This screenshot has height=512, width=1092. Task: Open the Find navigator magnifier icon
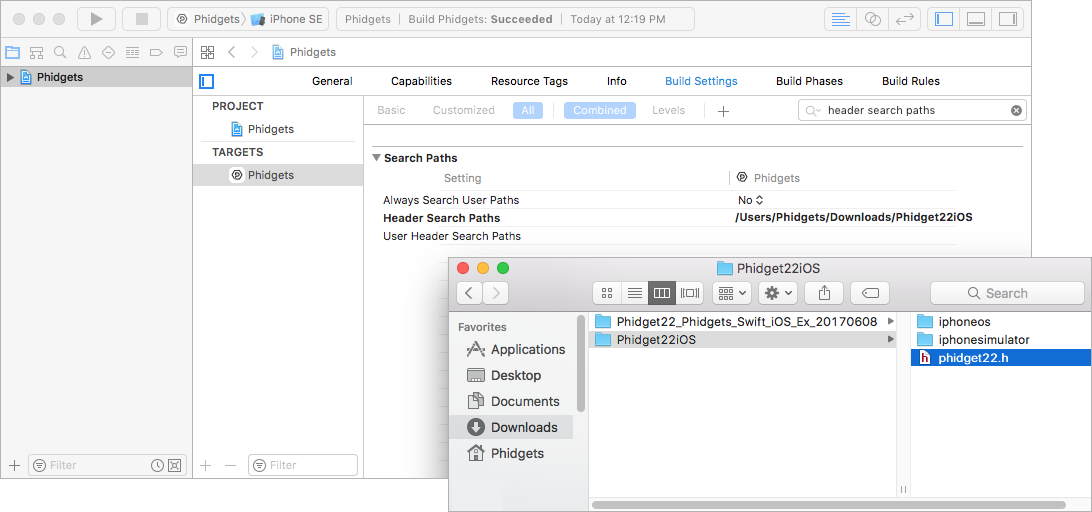pos(61,52)
